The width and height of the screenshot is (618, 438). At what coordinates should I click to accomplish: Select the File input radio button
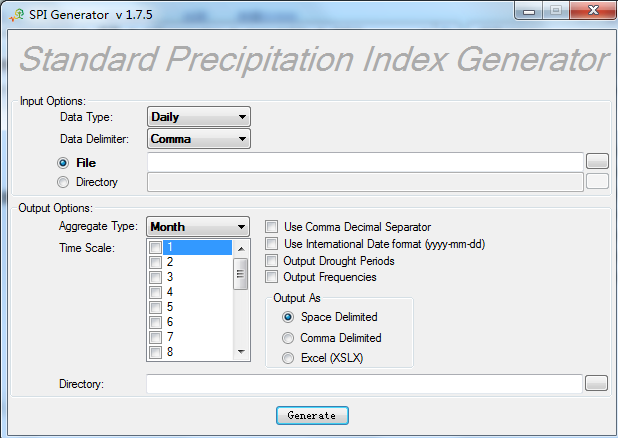click(64, 162)
